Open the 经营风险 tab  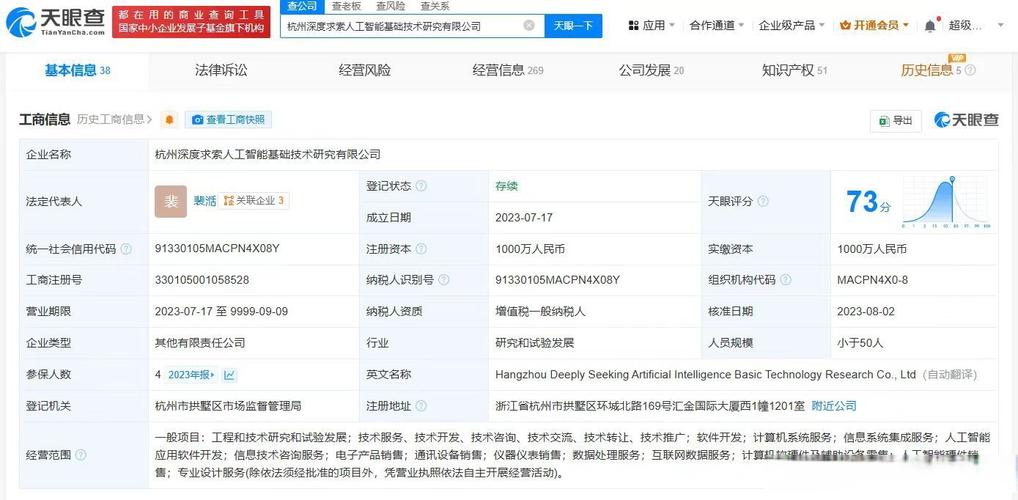(x=364, y=70)
